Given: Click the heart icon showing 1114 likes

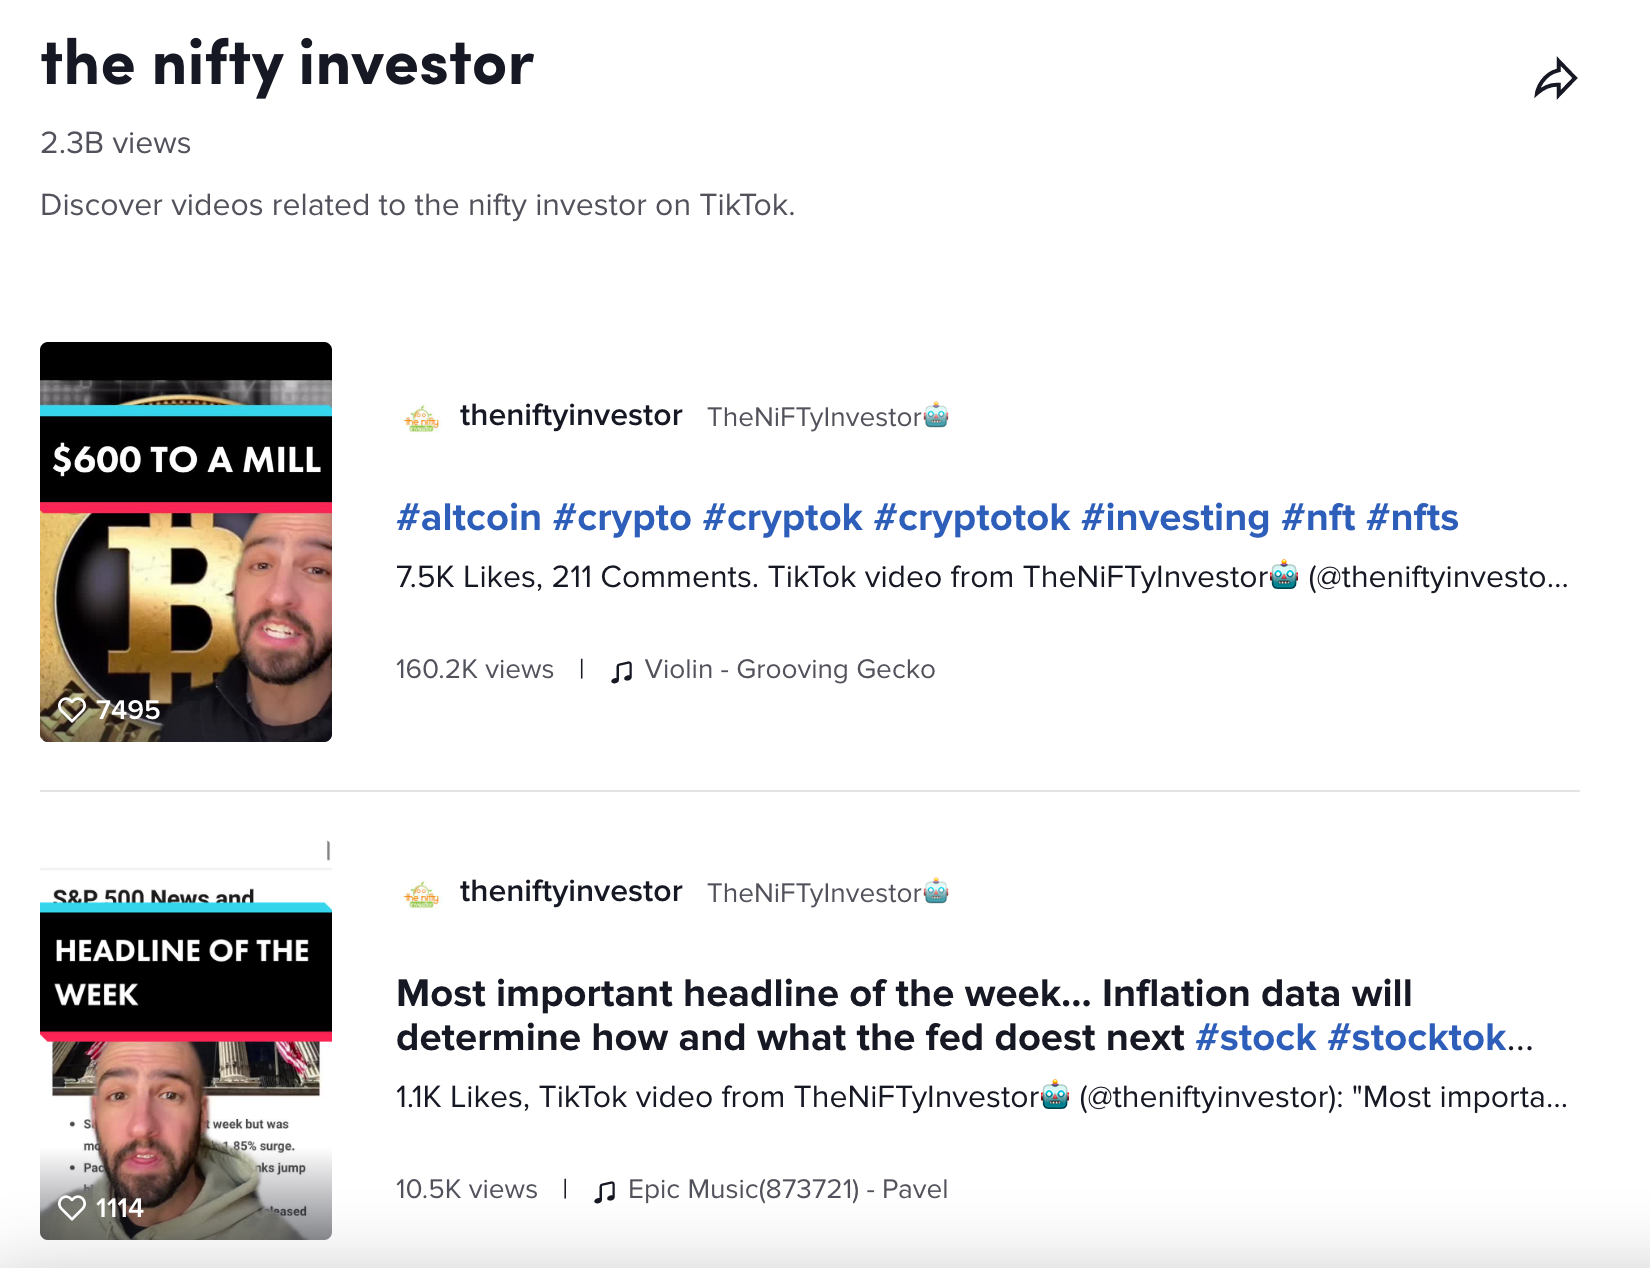Looking at the screenshot, I should click(x=72, y=1208).
